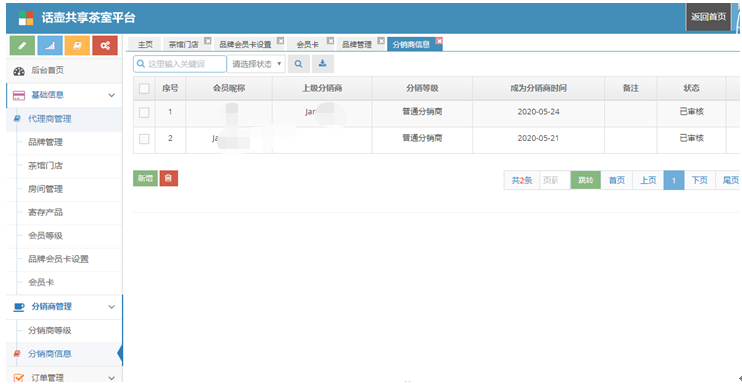Click the magnifier search button
The width and height of the screenshot is (742, 384).
(299, 64)
